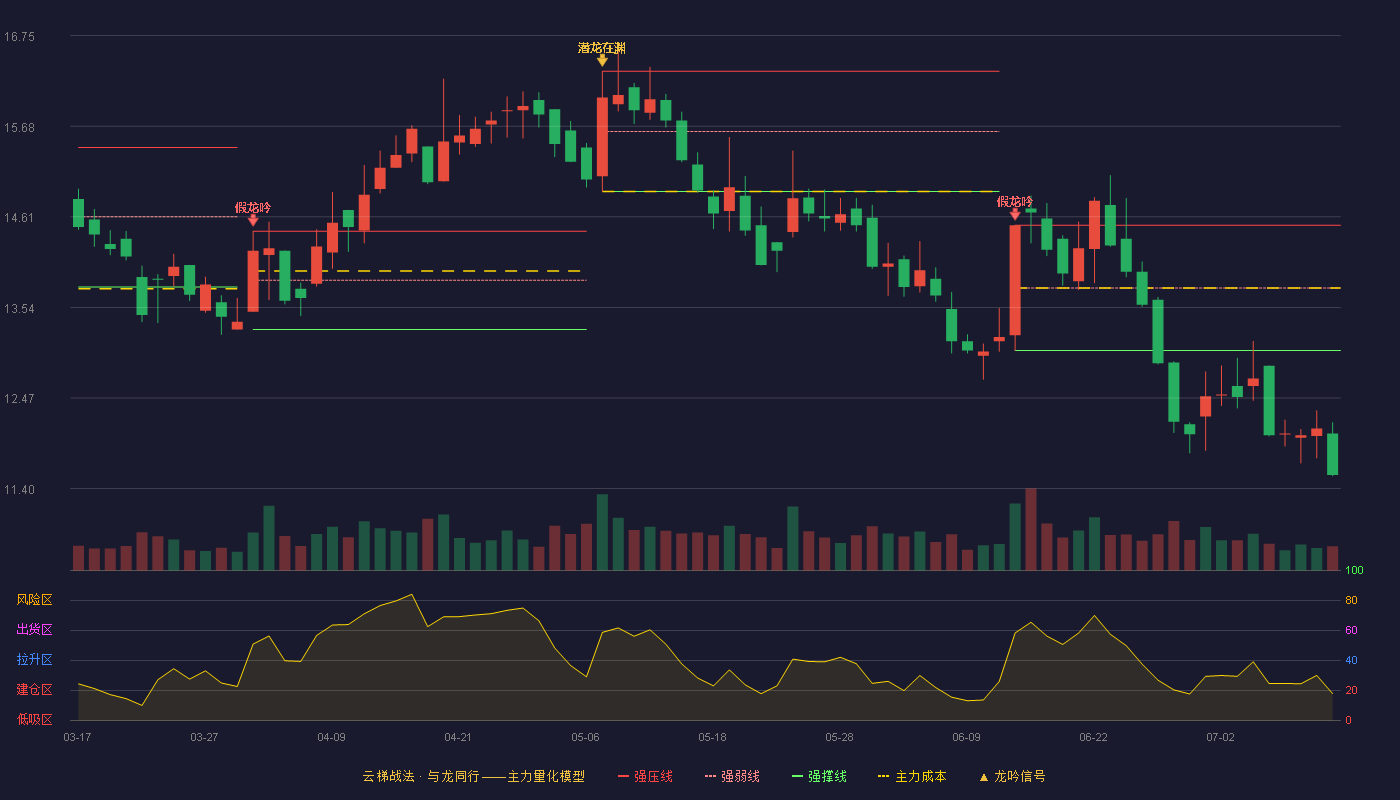Image resolution: width=1400 pixels, height=800 pixels.
Task: Select the 06-09 date axis label
Action: [966, 737]
